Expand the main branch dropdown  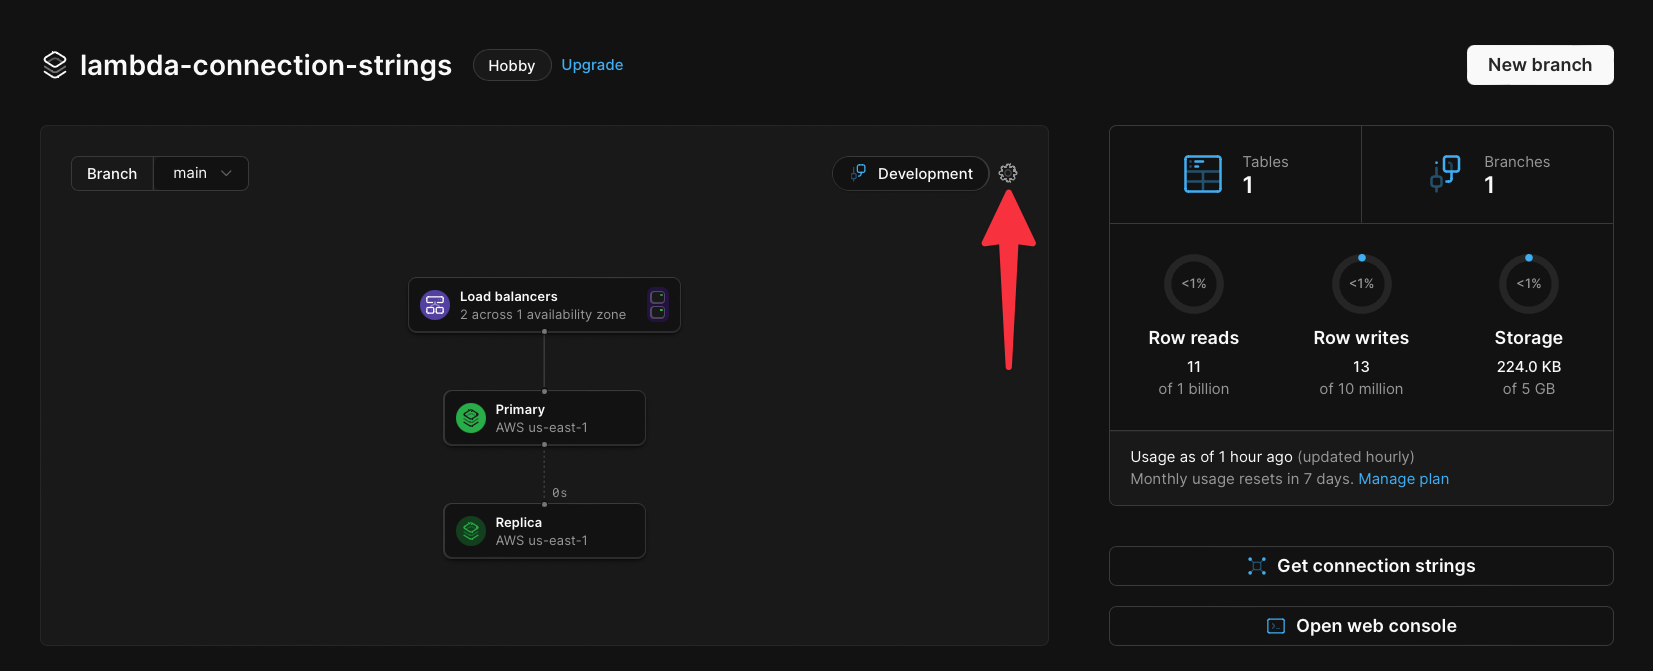[x=200, y=173]
